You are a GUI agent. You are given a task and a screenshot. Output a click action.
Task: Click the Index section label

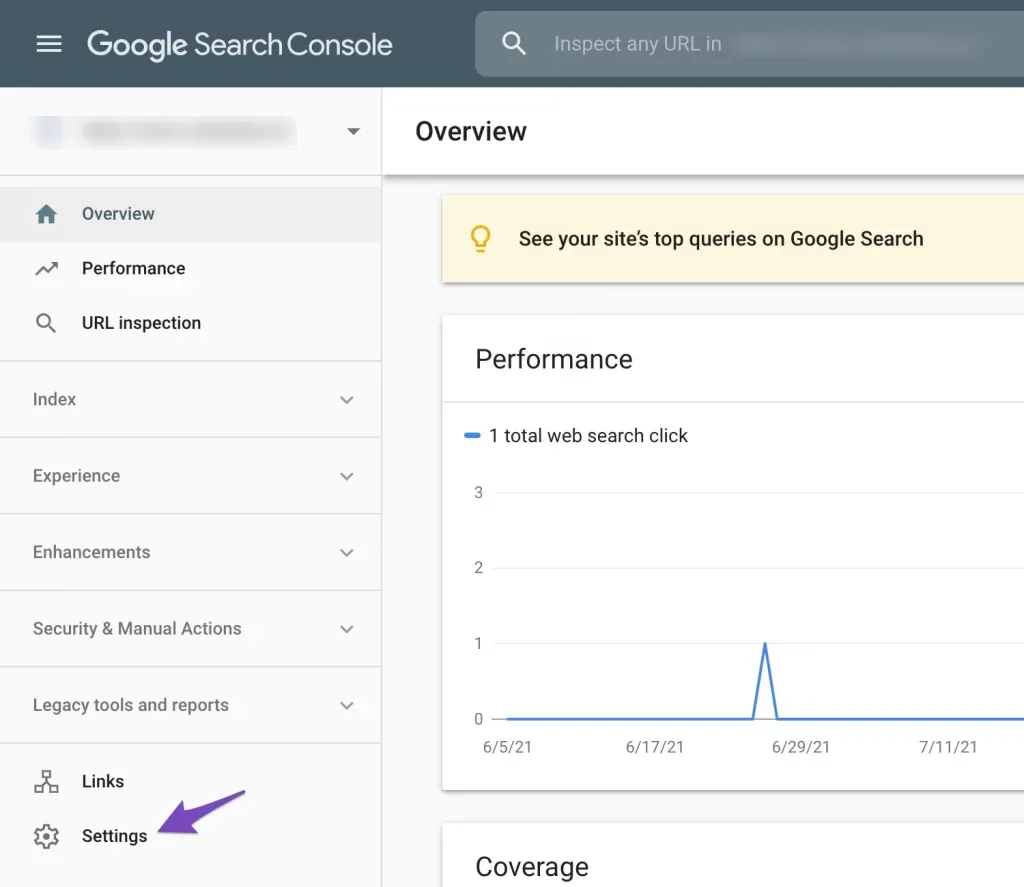54,399
